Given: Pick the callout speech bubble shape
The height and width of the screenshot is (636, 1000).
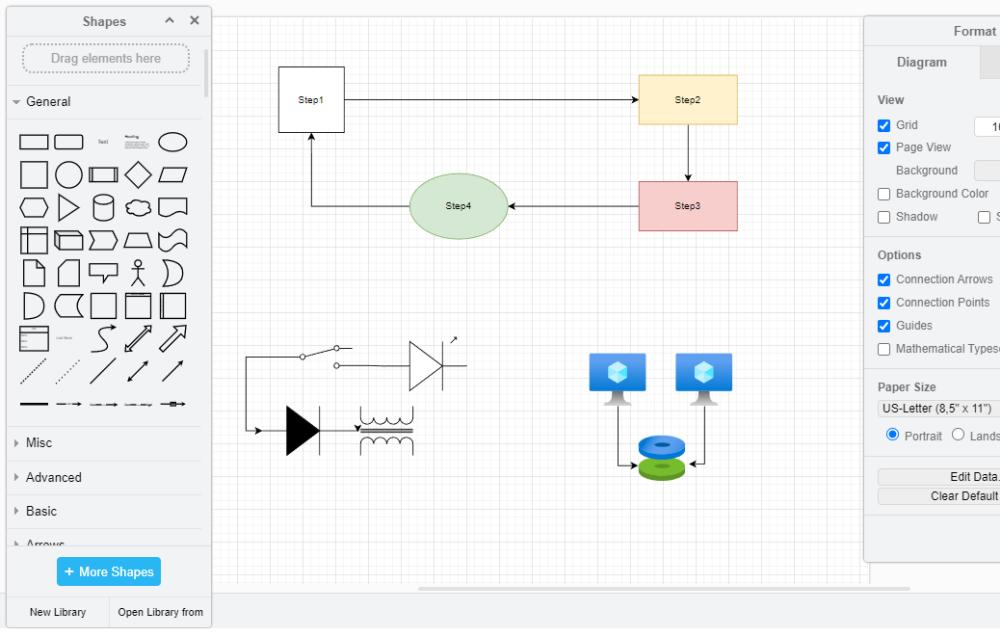Looking at the screenshot, I should pyautogui.click(x=103, y=273).
